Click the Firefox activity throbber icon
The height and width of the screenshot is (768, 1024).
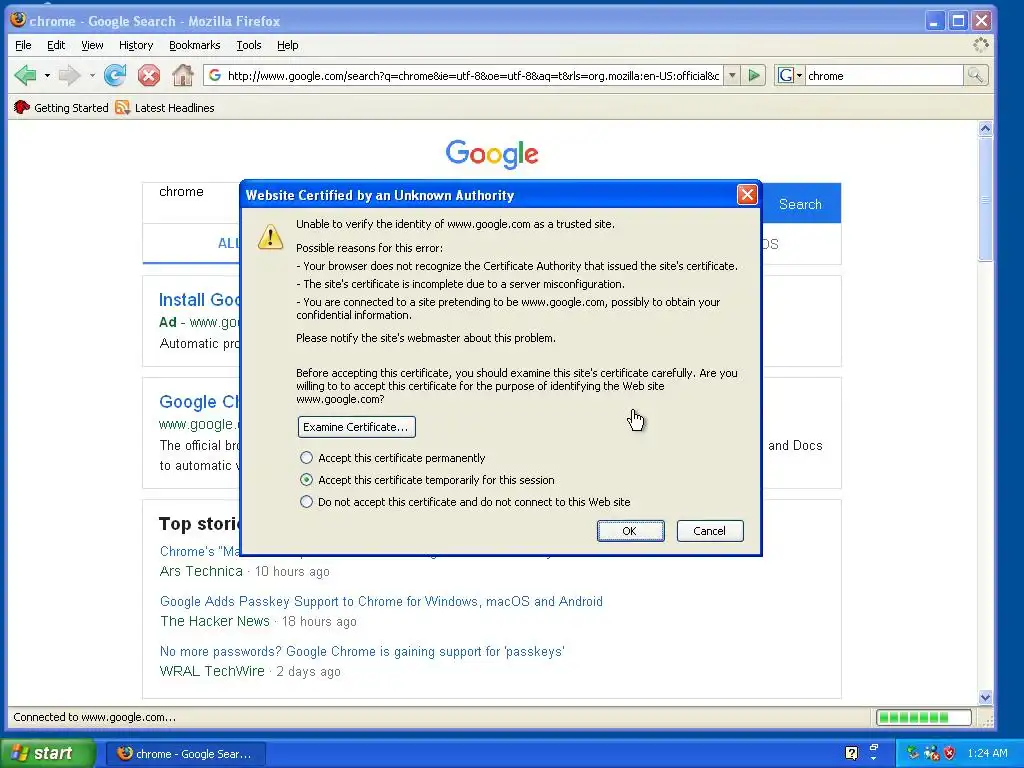point(980,45)
